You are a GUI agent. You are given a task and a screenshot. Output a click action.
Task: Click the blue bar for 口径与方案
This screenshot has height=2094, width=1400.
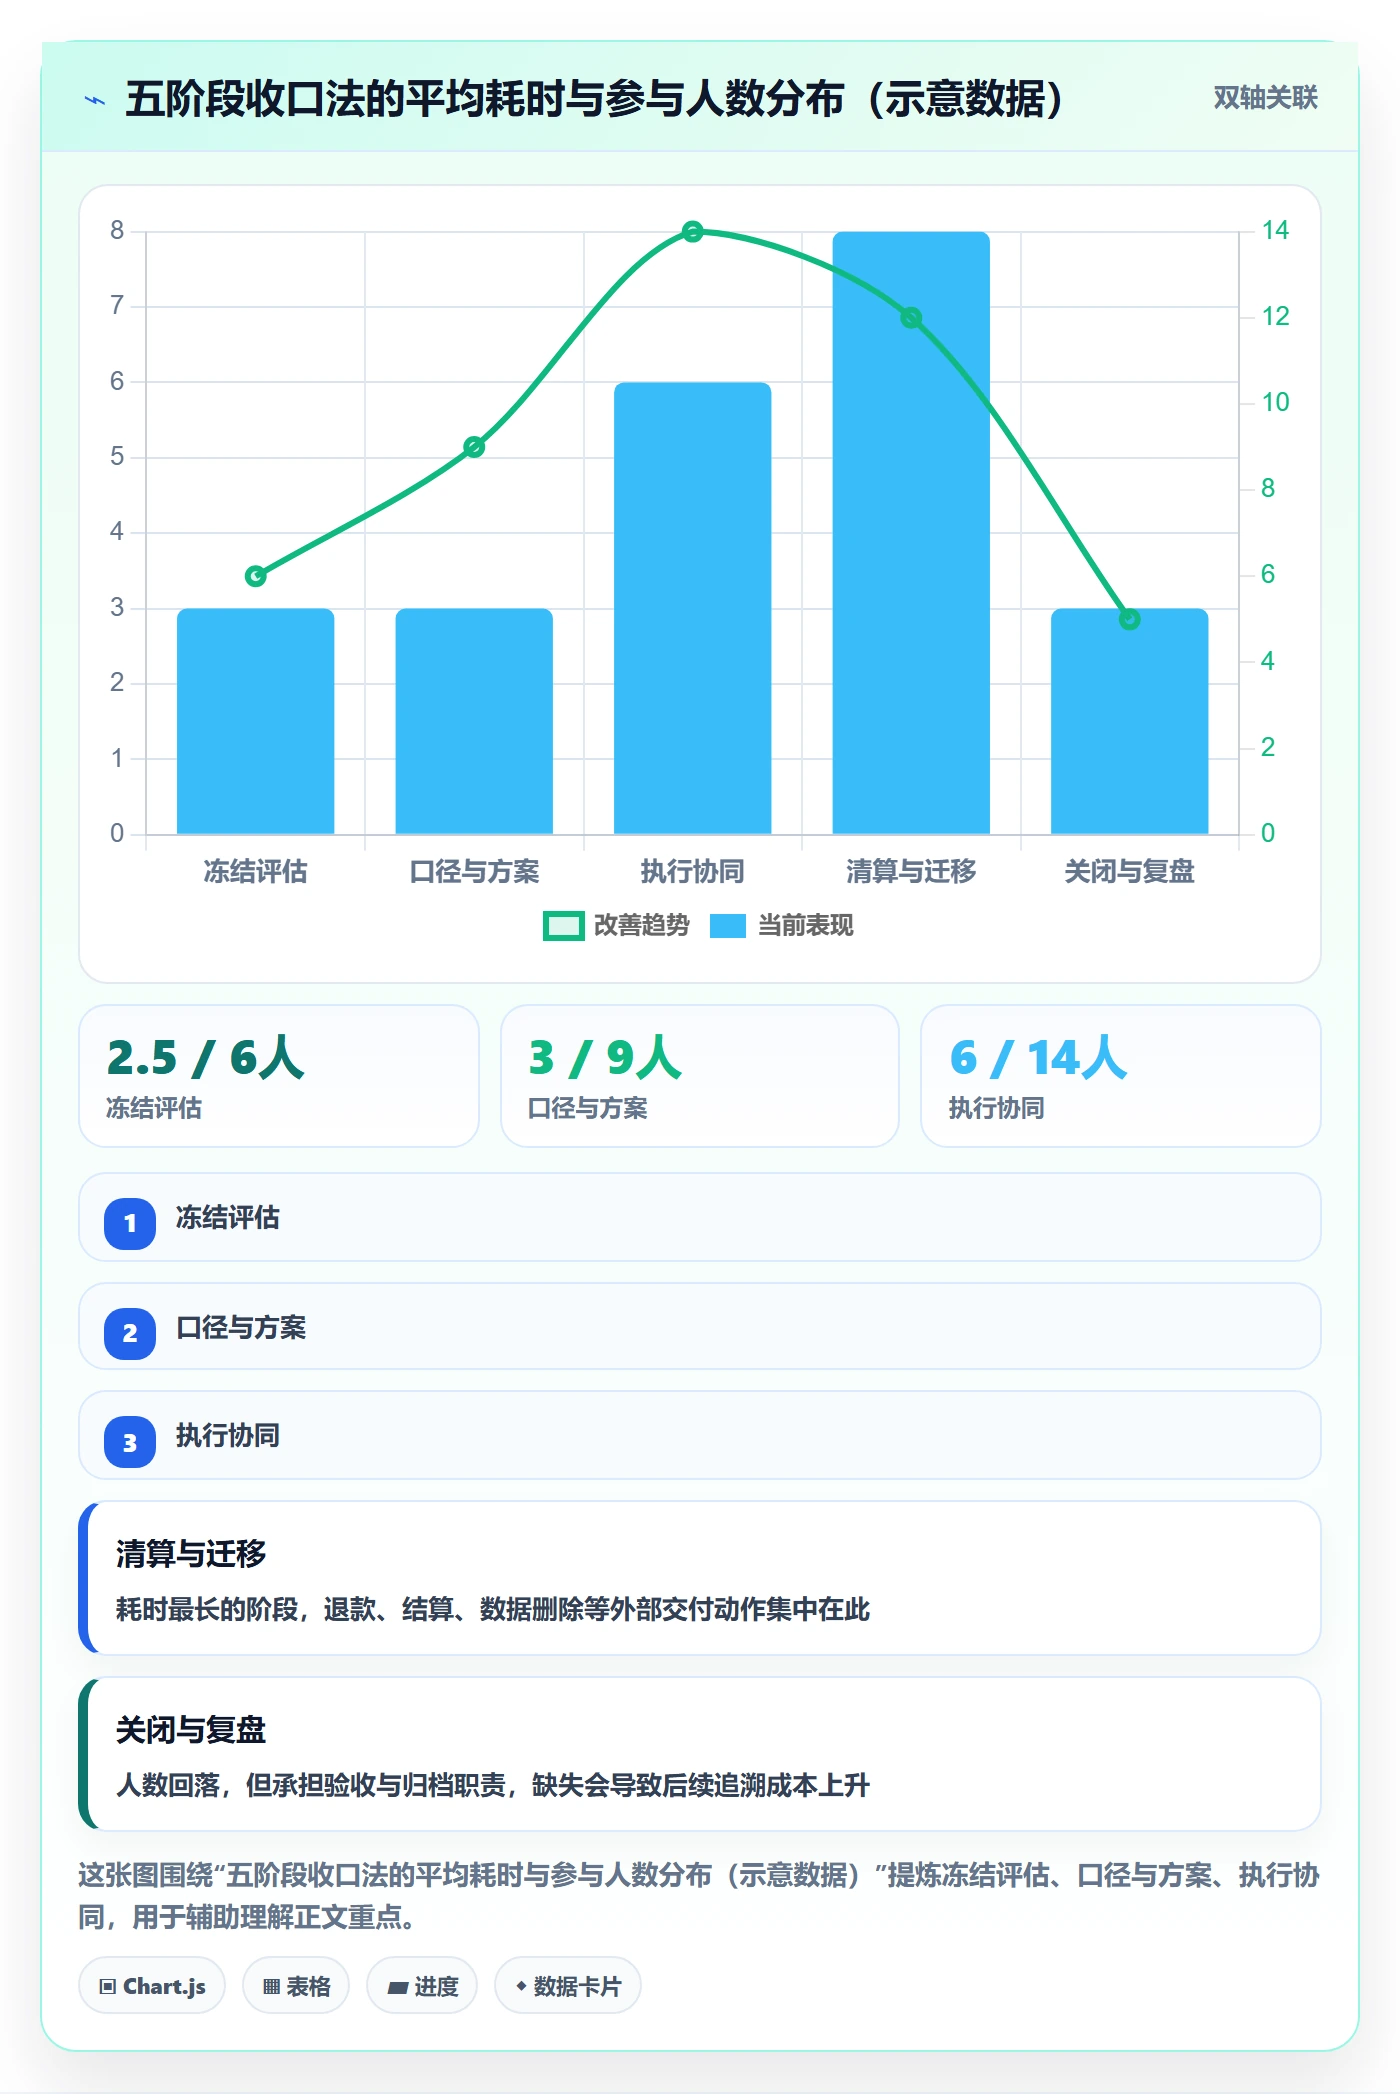click(474, 721)
